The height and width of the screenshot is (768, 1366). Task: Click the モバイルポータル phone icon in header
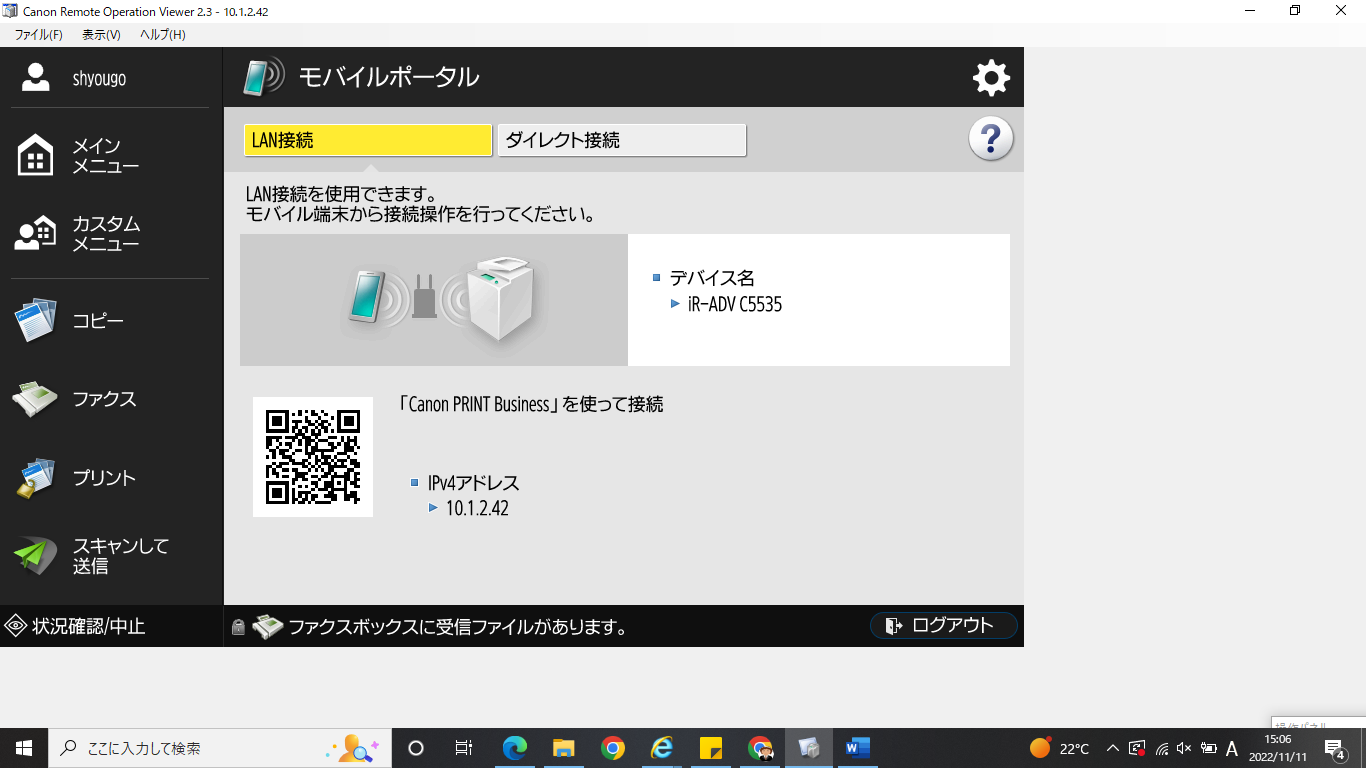(264, 77)
